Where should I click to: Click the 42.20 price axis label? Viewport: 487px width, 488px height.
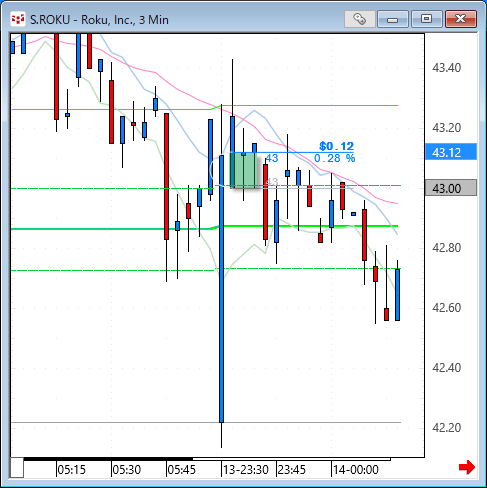(x=446, y=427)
